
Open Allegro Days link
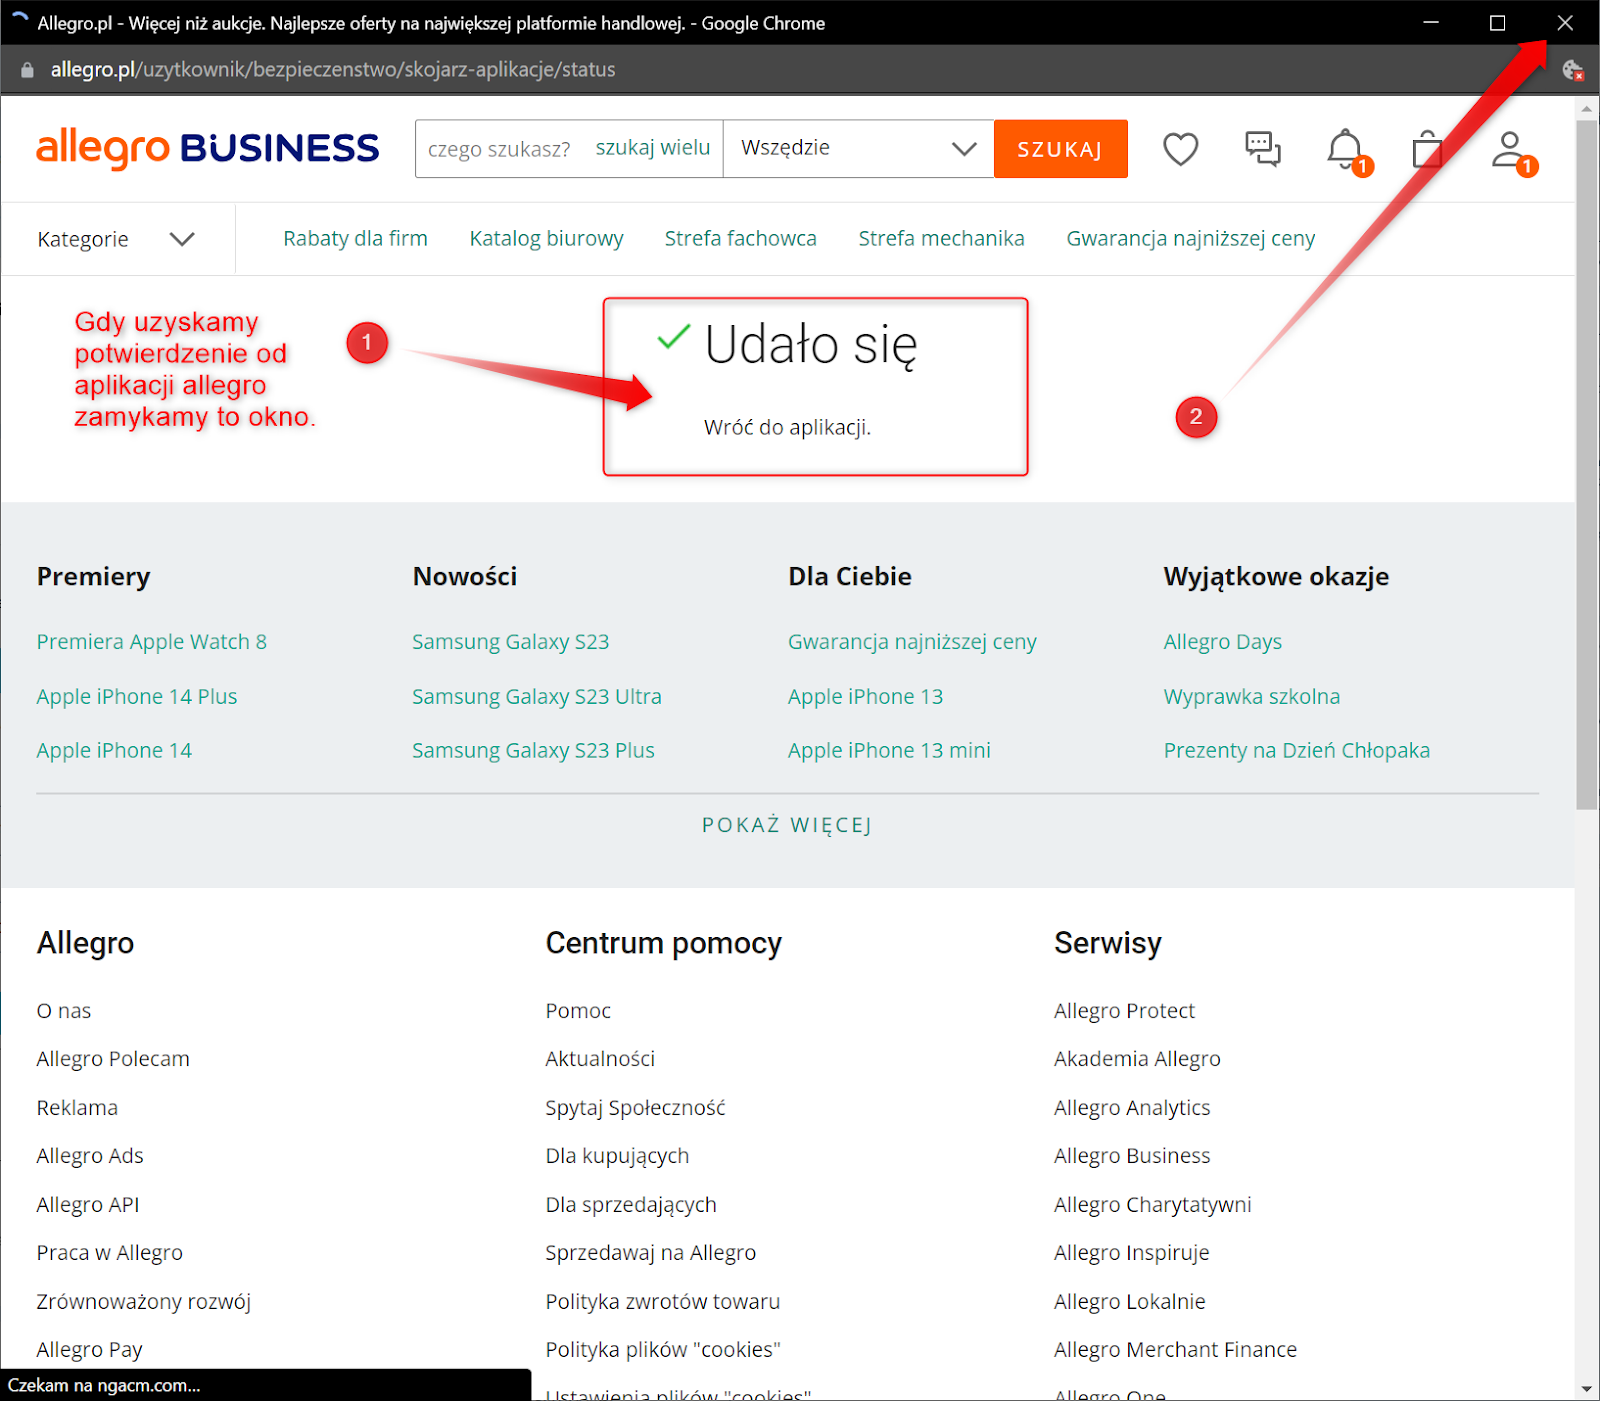point(1222,642)
